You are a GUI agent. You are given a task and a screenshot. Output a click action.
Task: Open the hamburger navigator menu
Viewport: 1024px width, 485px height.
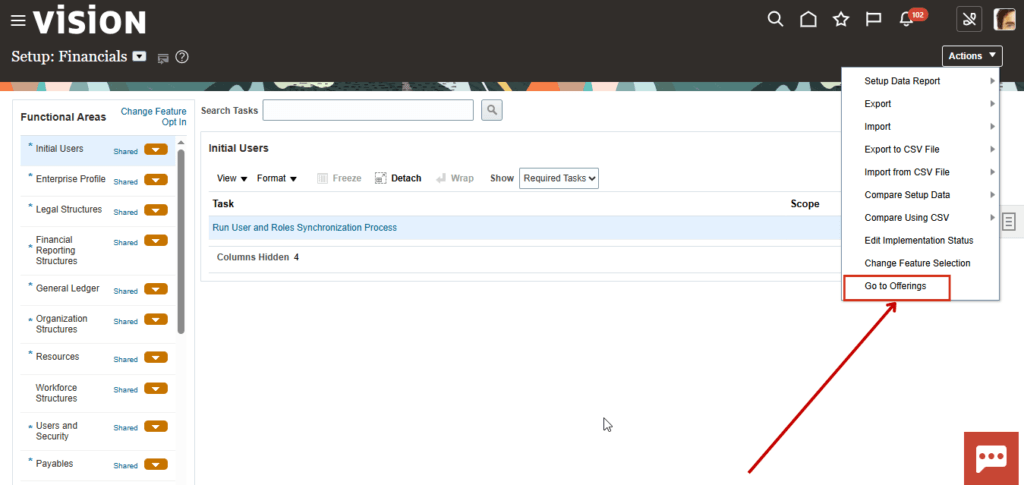coord(18,20)
